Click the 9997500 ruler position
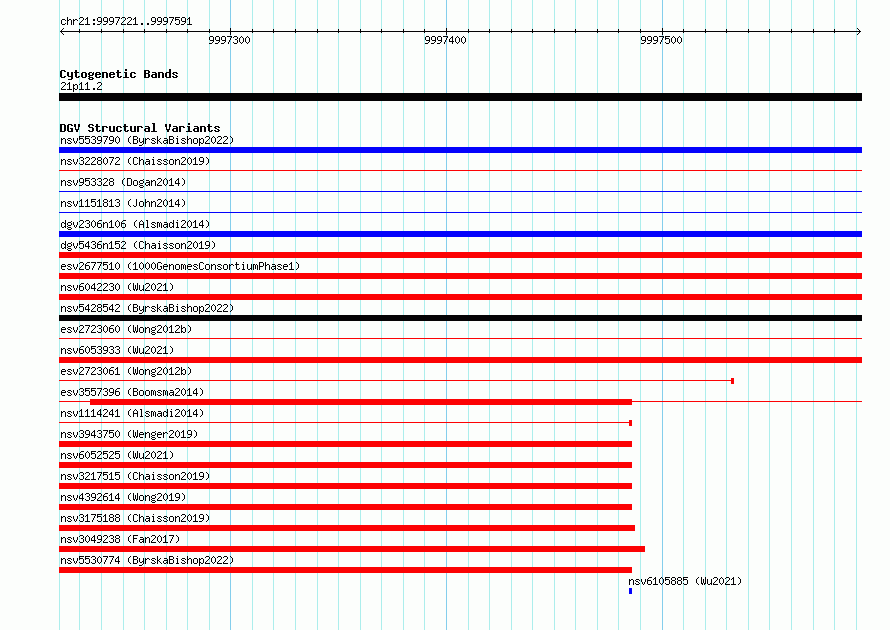890x630 pixels. click(661, 40)
